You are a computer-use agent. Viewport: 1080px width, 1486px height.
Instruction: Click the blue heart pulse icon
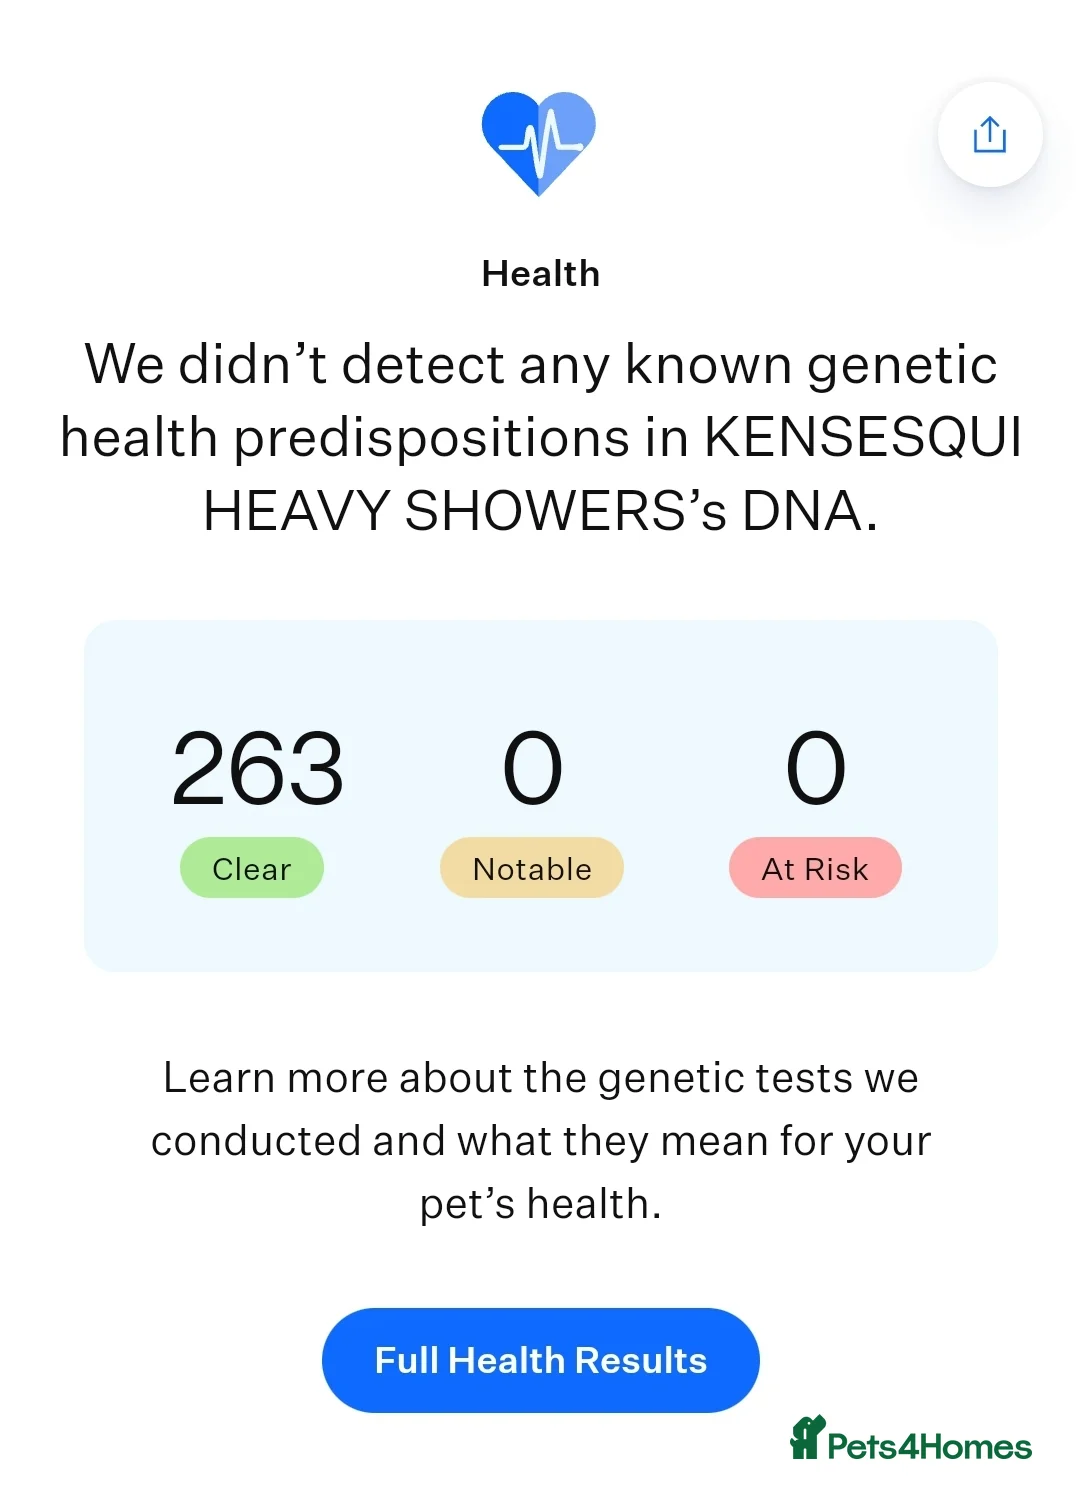point(539,143)
